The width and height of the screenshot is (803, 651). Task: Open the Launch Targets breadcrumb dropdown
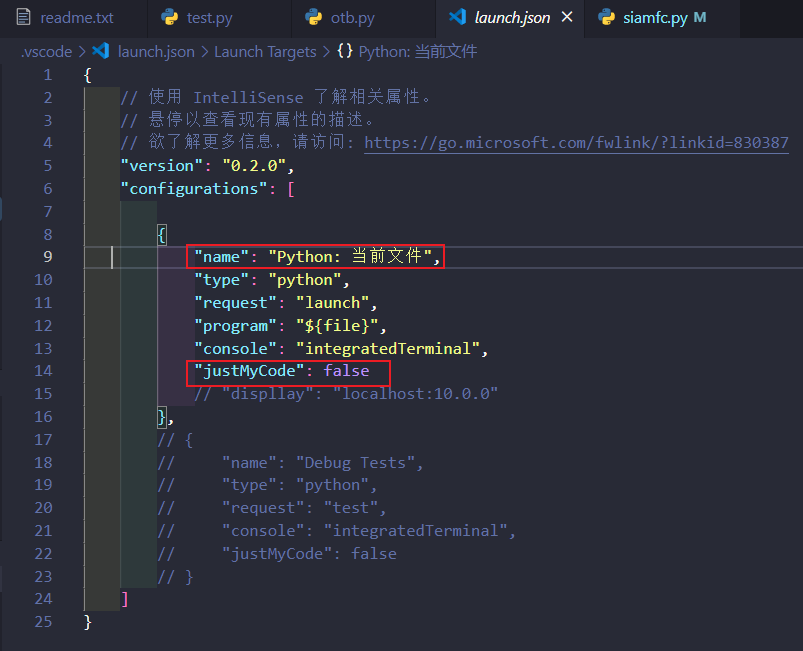click(x=264, y=51)
